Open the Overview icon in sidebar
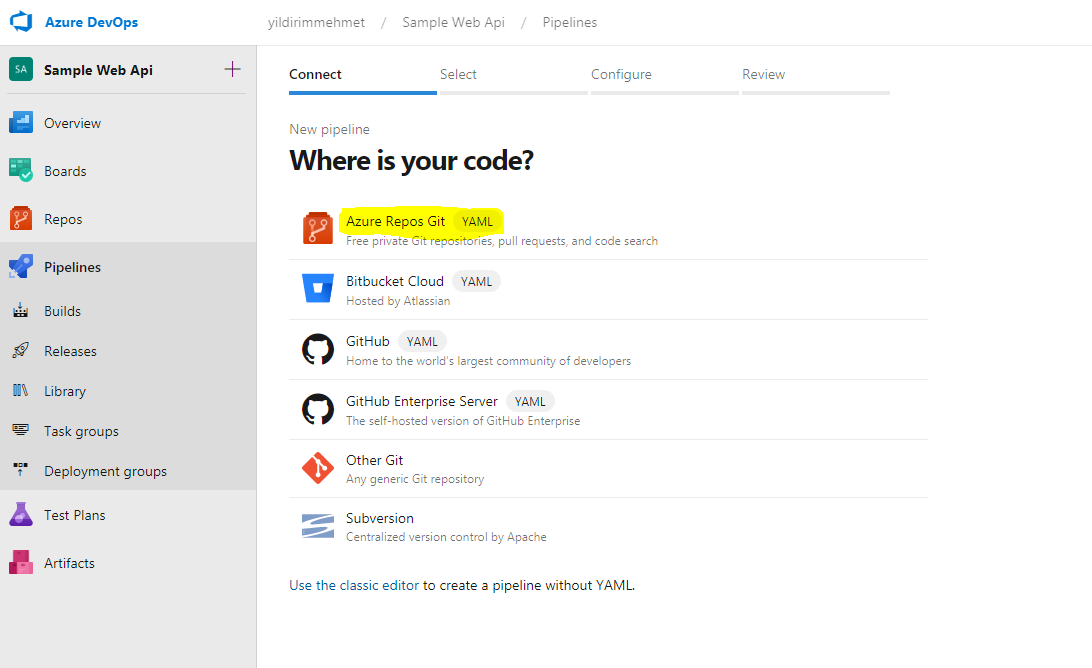Screen dimensions: 1092x668 [21, 123]
